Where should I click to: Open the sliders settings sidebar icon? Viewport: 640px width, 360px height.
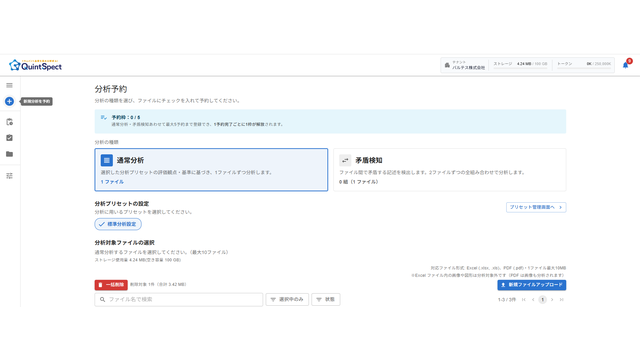pyautogui.click(x=9, y=176)
